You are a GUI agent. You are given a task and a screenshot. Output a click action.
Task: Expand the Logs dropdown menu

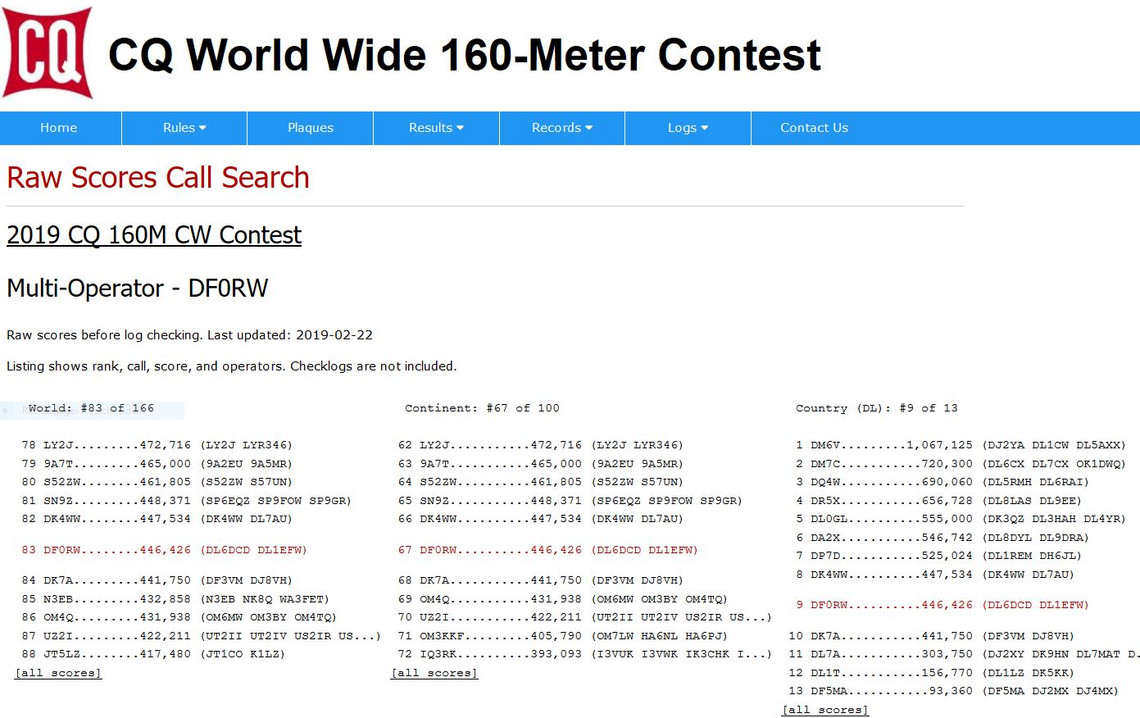point(688,128)
